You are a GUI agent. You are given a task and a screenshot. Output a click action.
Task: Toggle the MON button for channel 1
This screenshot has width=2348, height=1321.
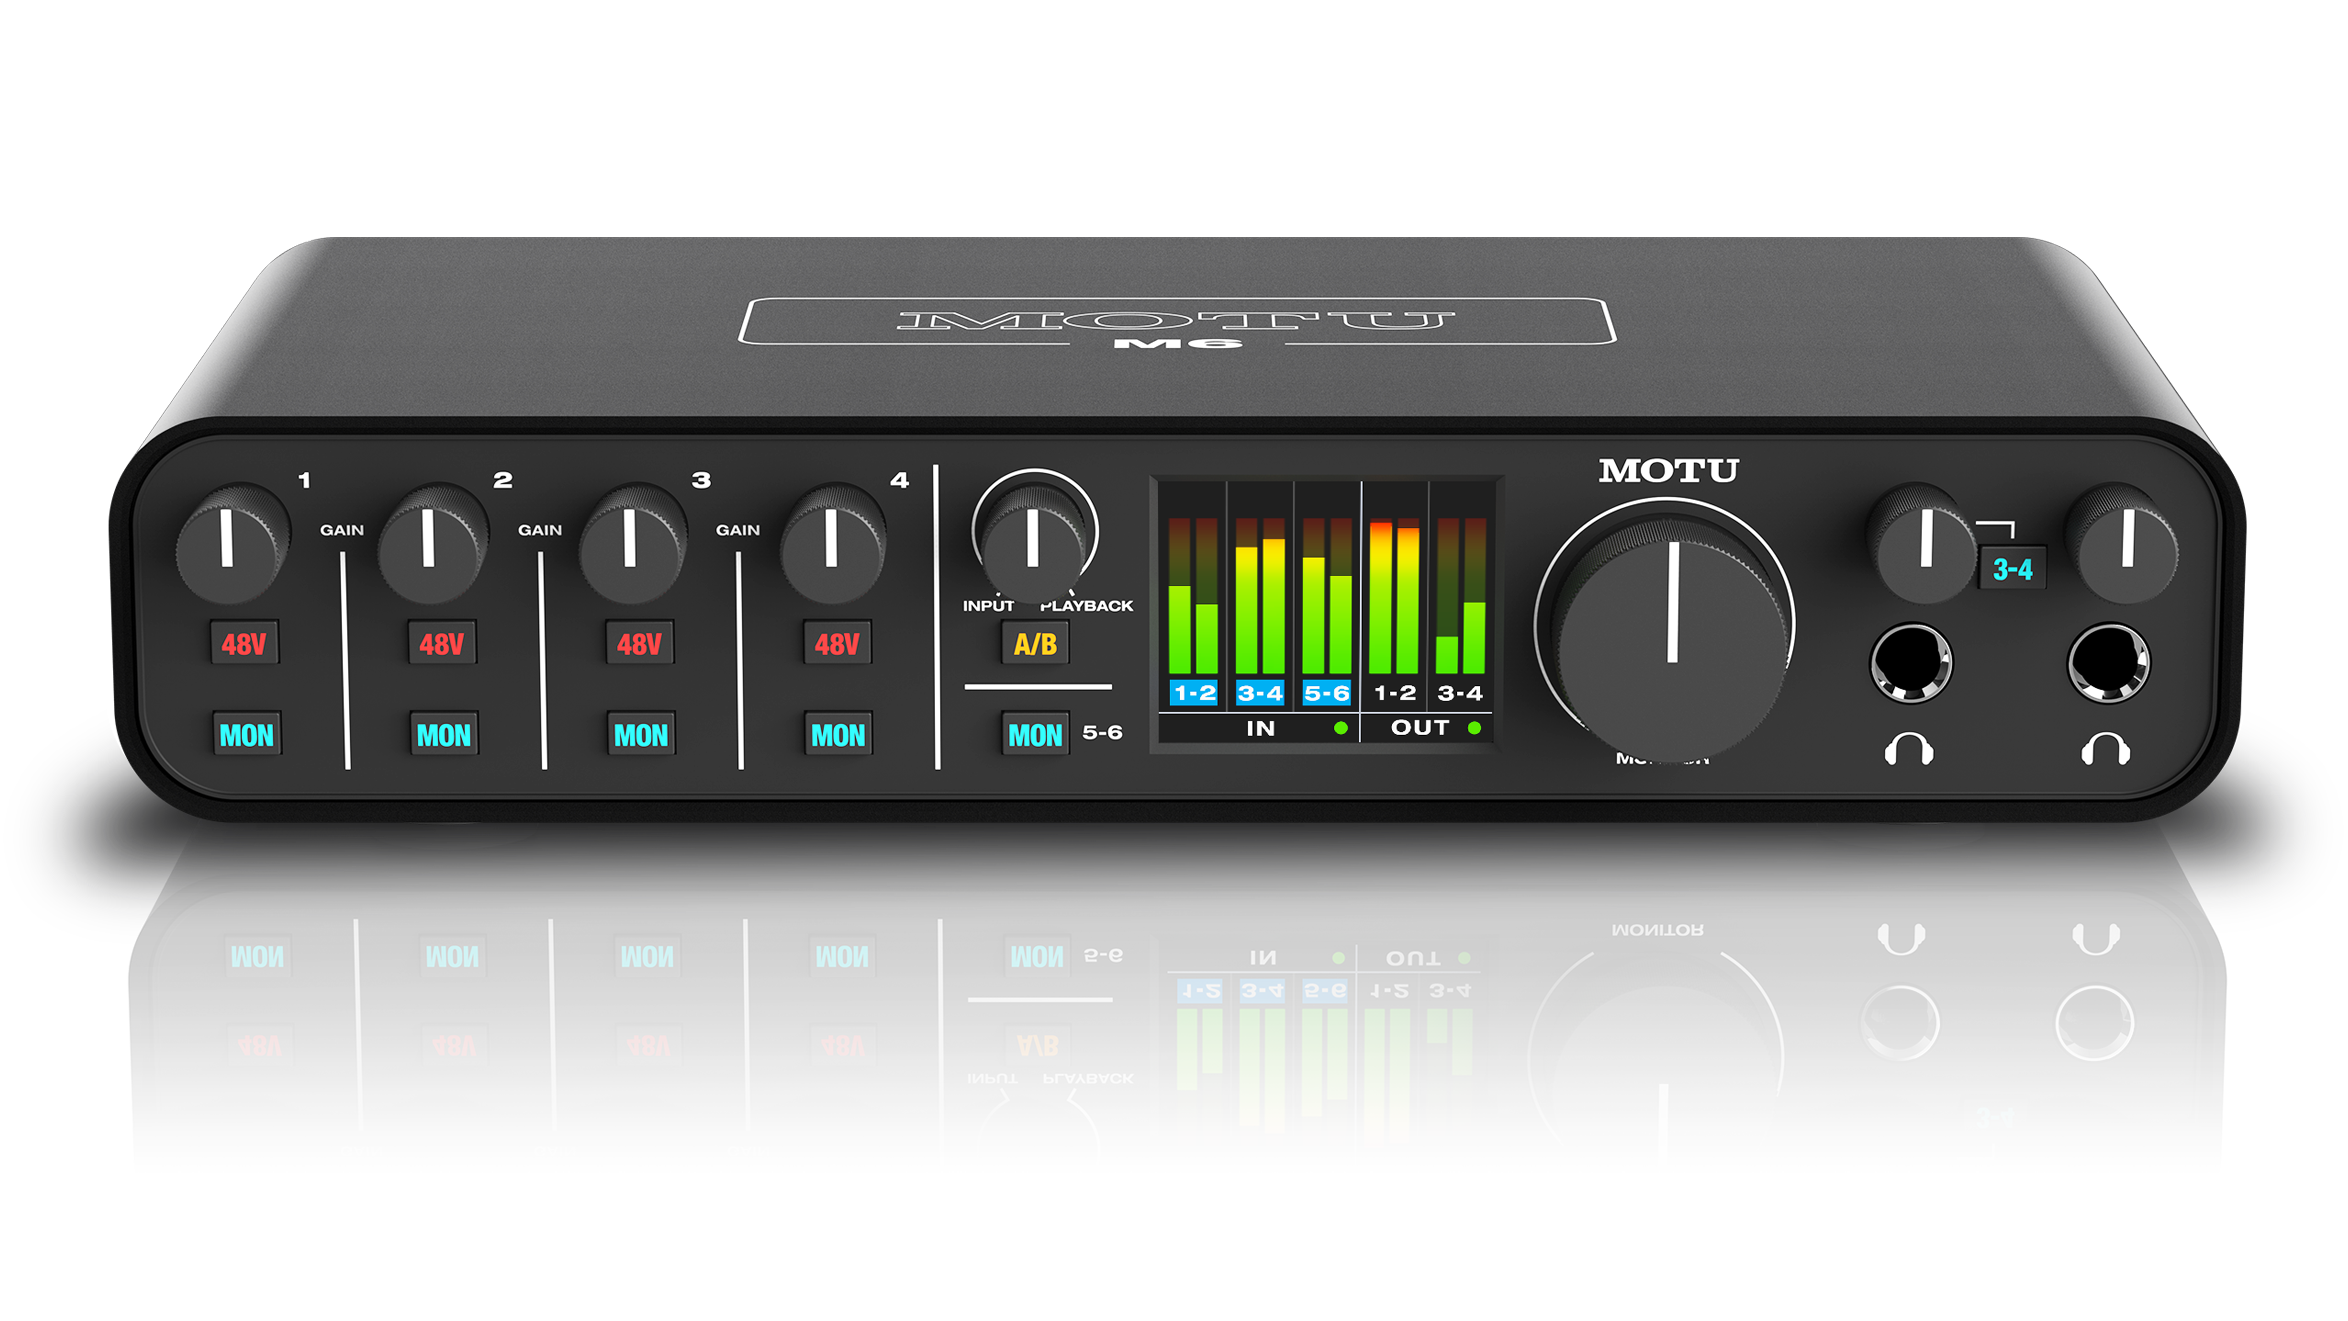click(246, 735)
